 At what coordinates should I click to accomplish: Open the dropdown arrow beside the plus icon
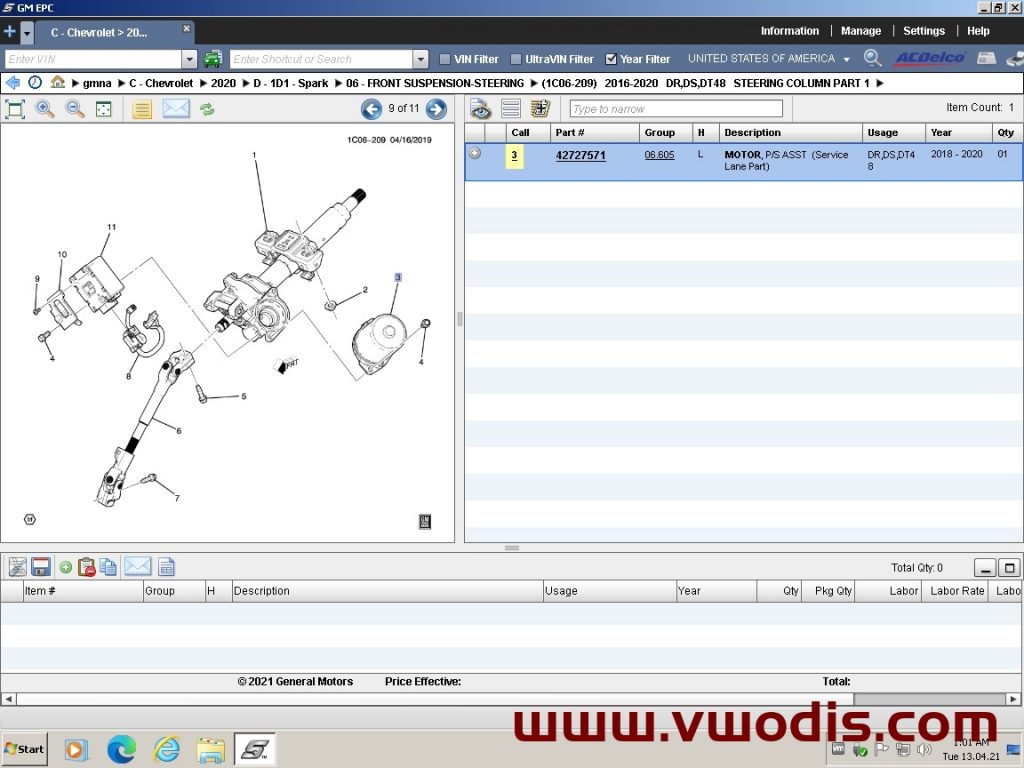pos(27,32)
